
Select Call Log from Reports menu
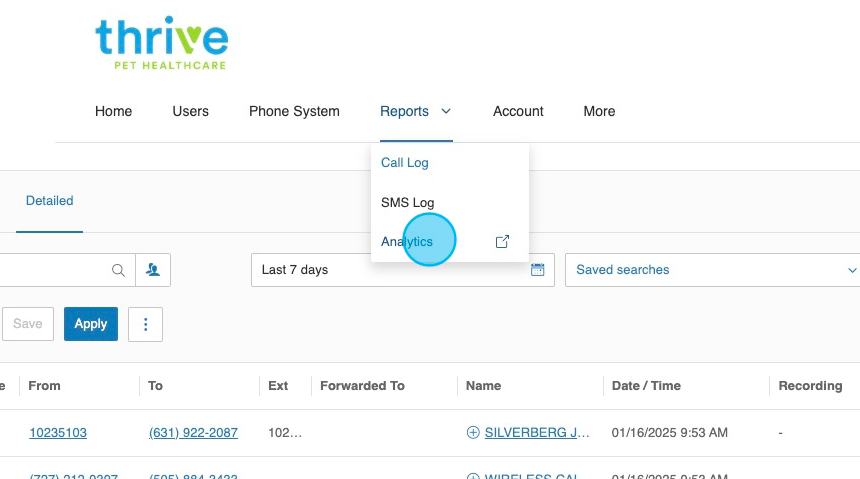point(405,163)
